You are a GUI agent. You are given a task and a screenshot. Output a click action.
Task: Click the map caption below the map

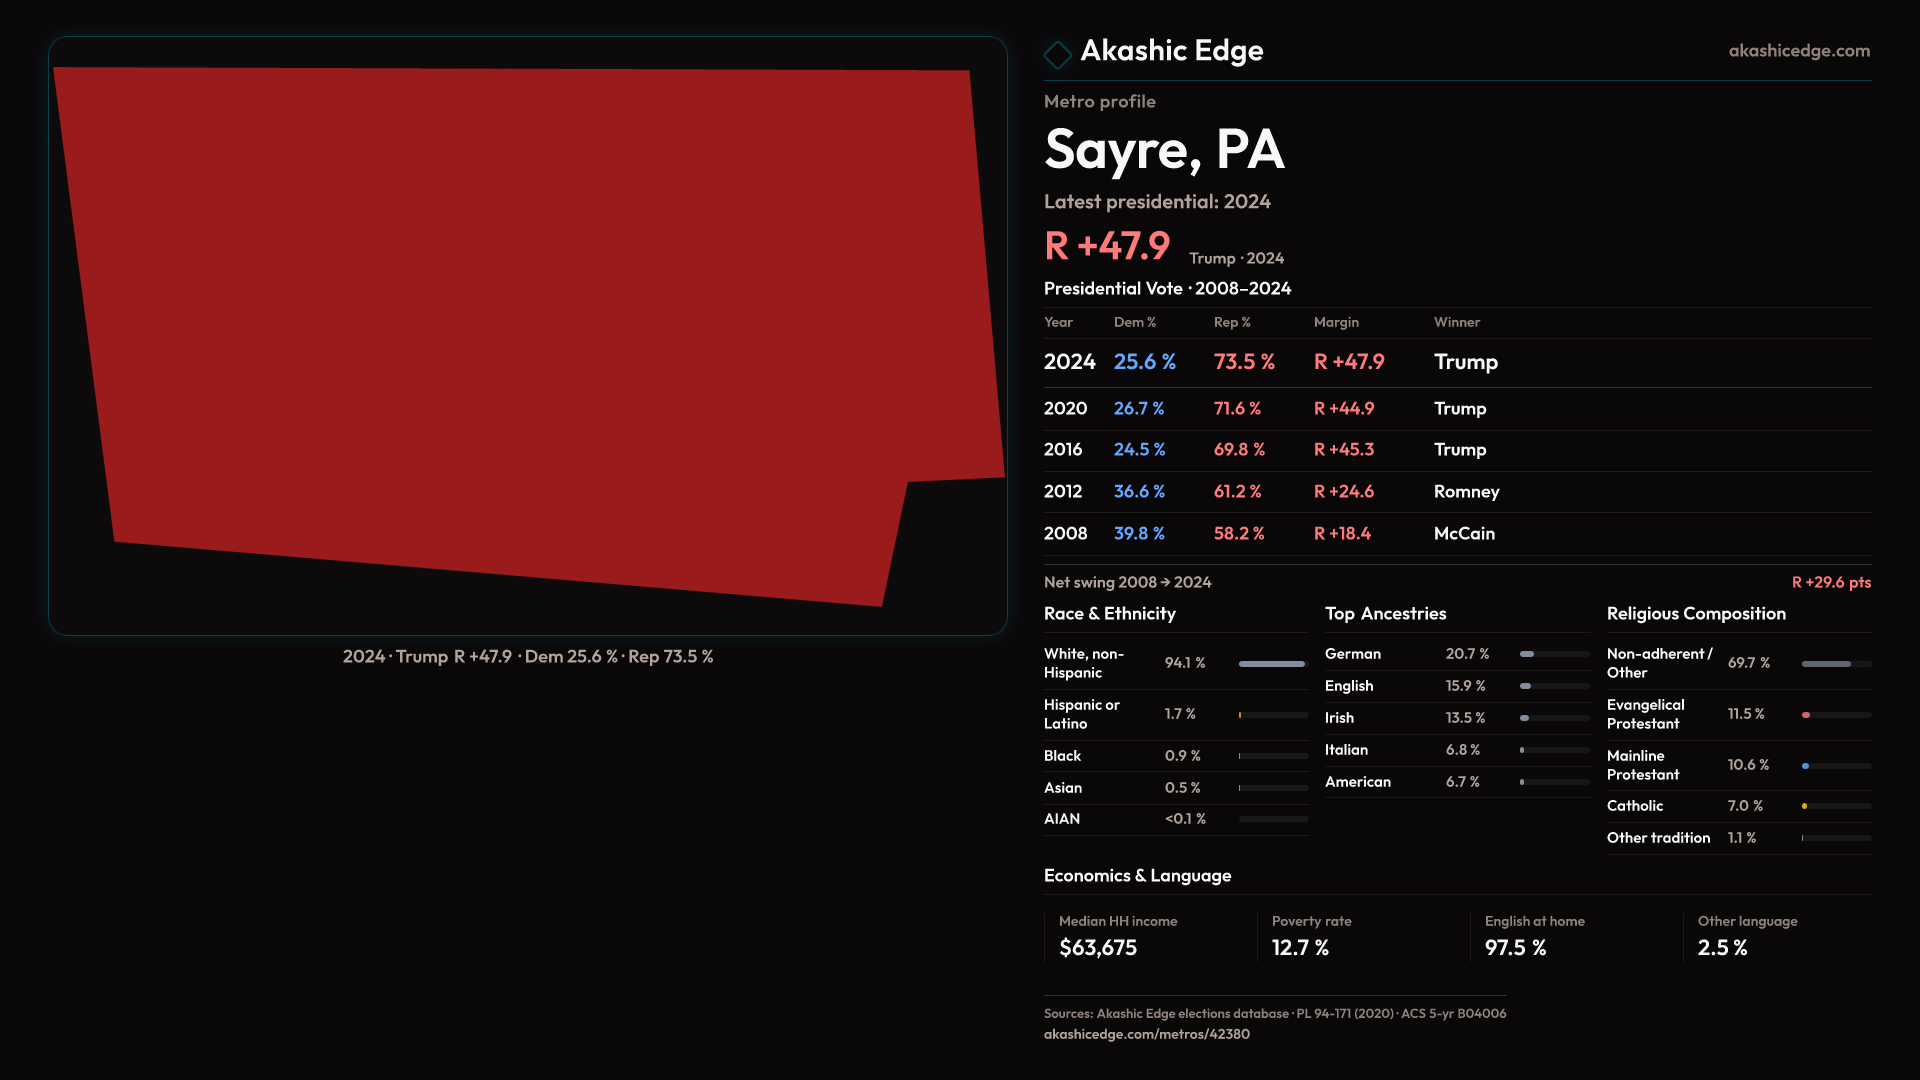click(x=527, y=657)
